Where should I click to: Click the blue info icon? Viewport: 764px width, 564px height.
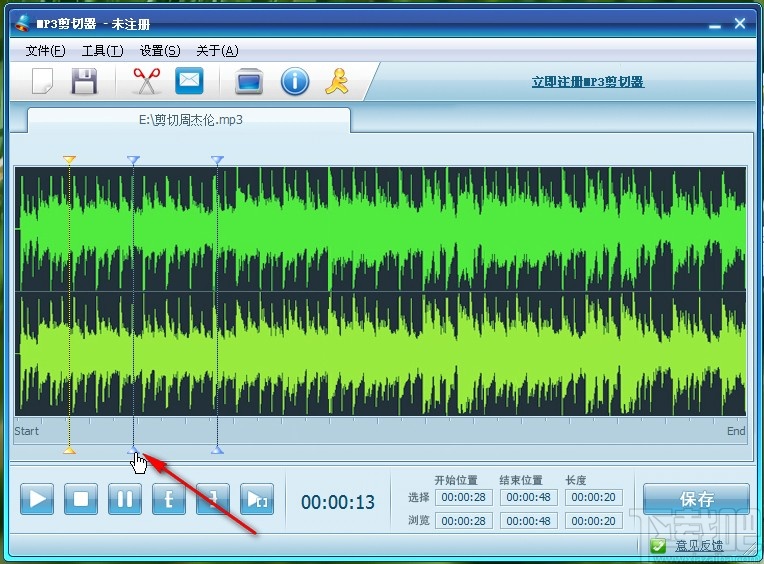pyautogui.click(x=294, y=81)
